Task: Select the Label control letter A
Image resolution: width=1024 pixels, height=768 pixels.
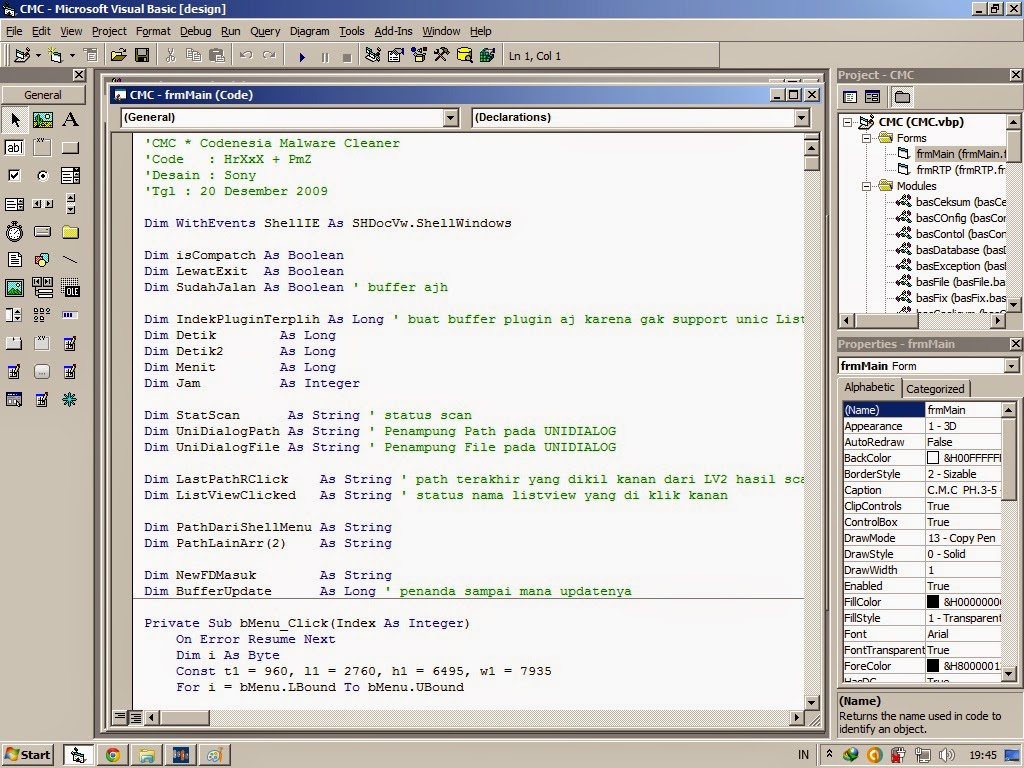Action: pos(70,120)
